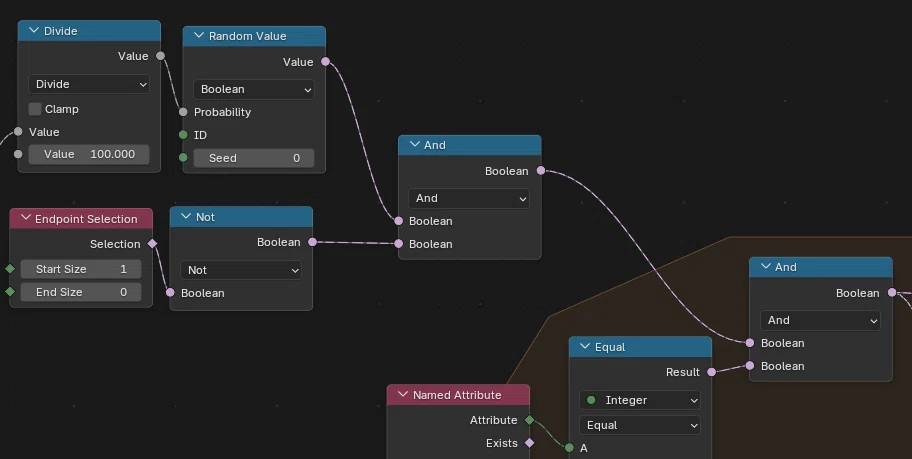Viewport: 912px width, 459px height.
Task: Click the Random Value output socket
Action: (326, 62)
